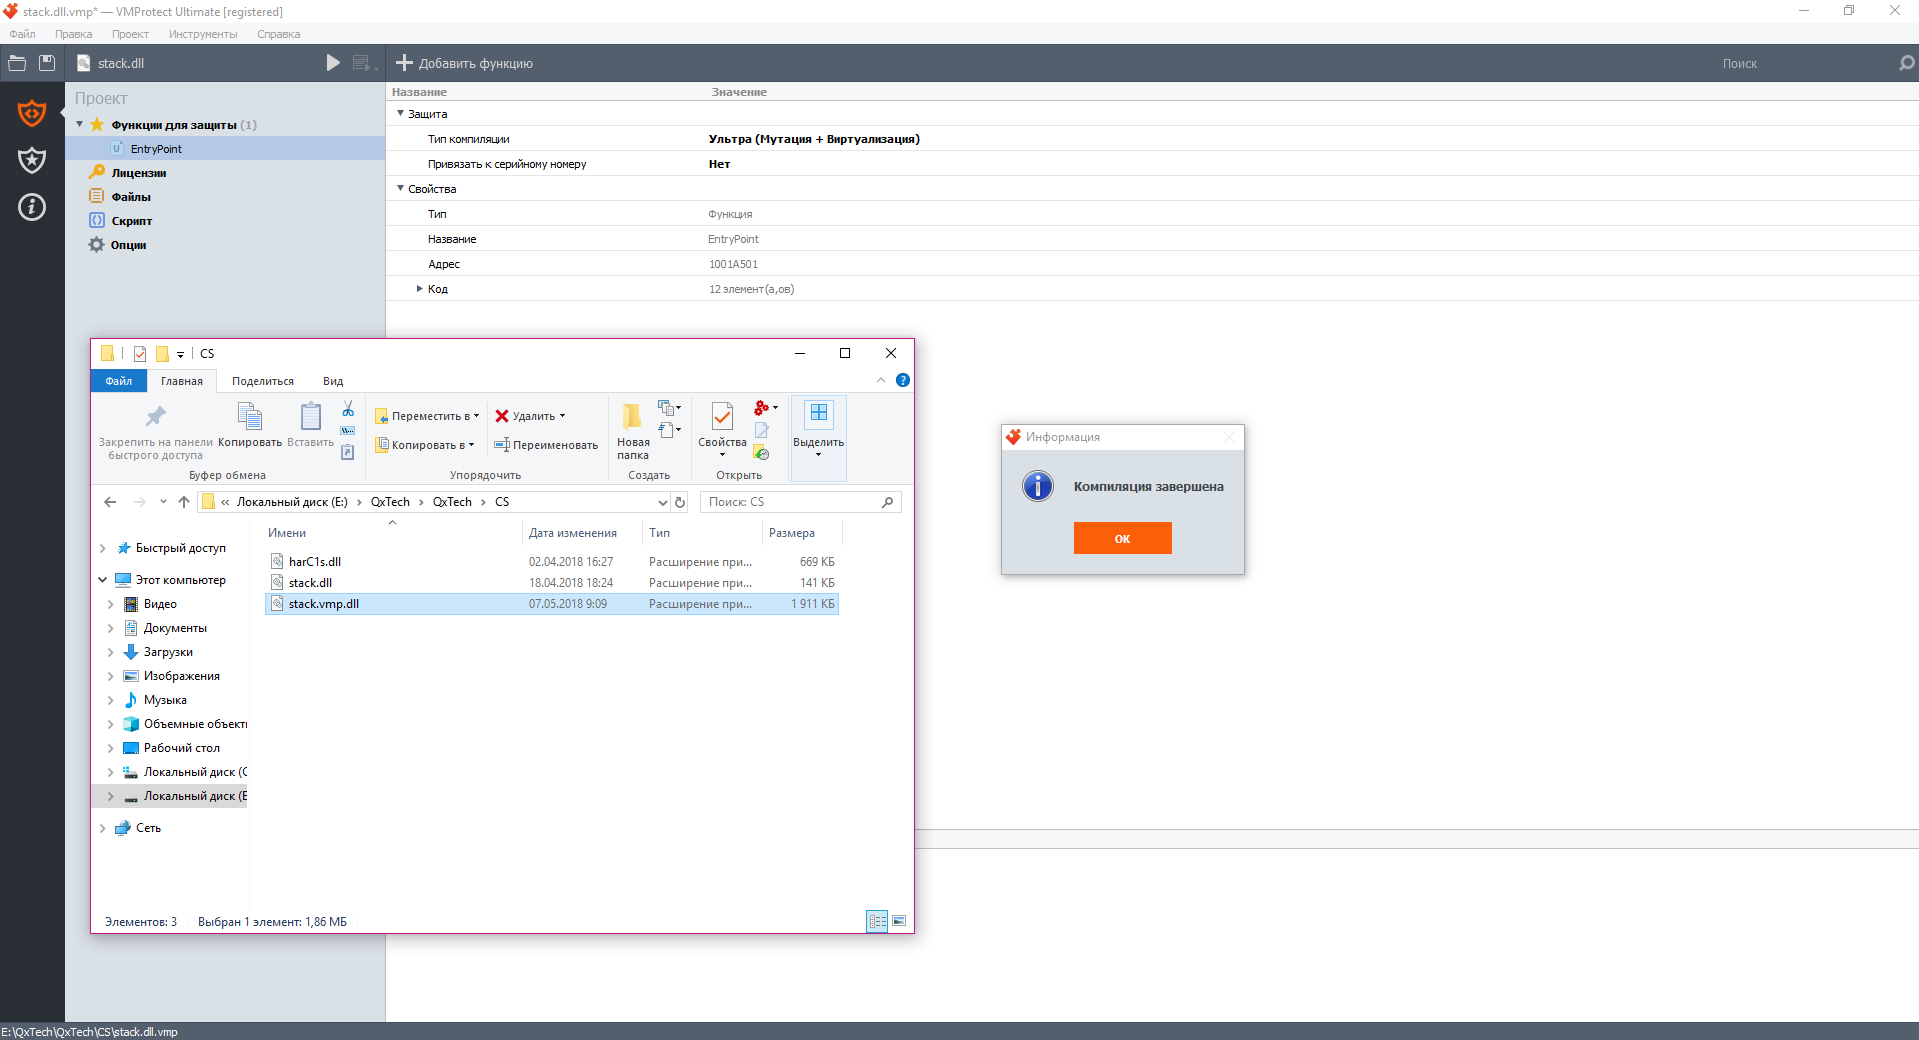Switch Explorer to Вид tab
This screenshot has width=1919, height=1040.
click(333, 381)
